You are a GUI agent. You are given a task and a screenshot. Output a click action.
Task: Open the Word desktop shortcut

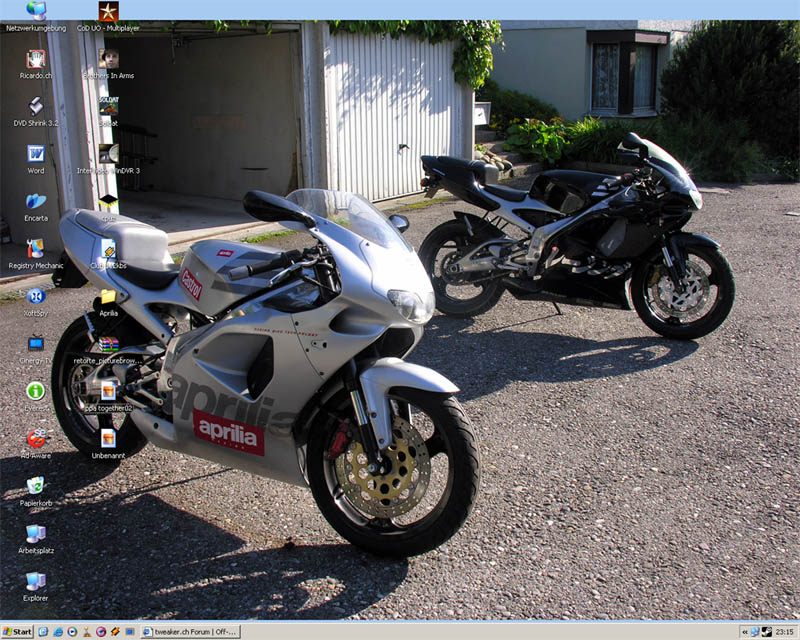36,154
